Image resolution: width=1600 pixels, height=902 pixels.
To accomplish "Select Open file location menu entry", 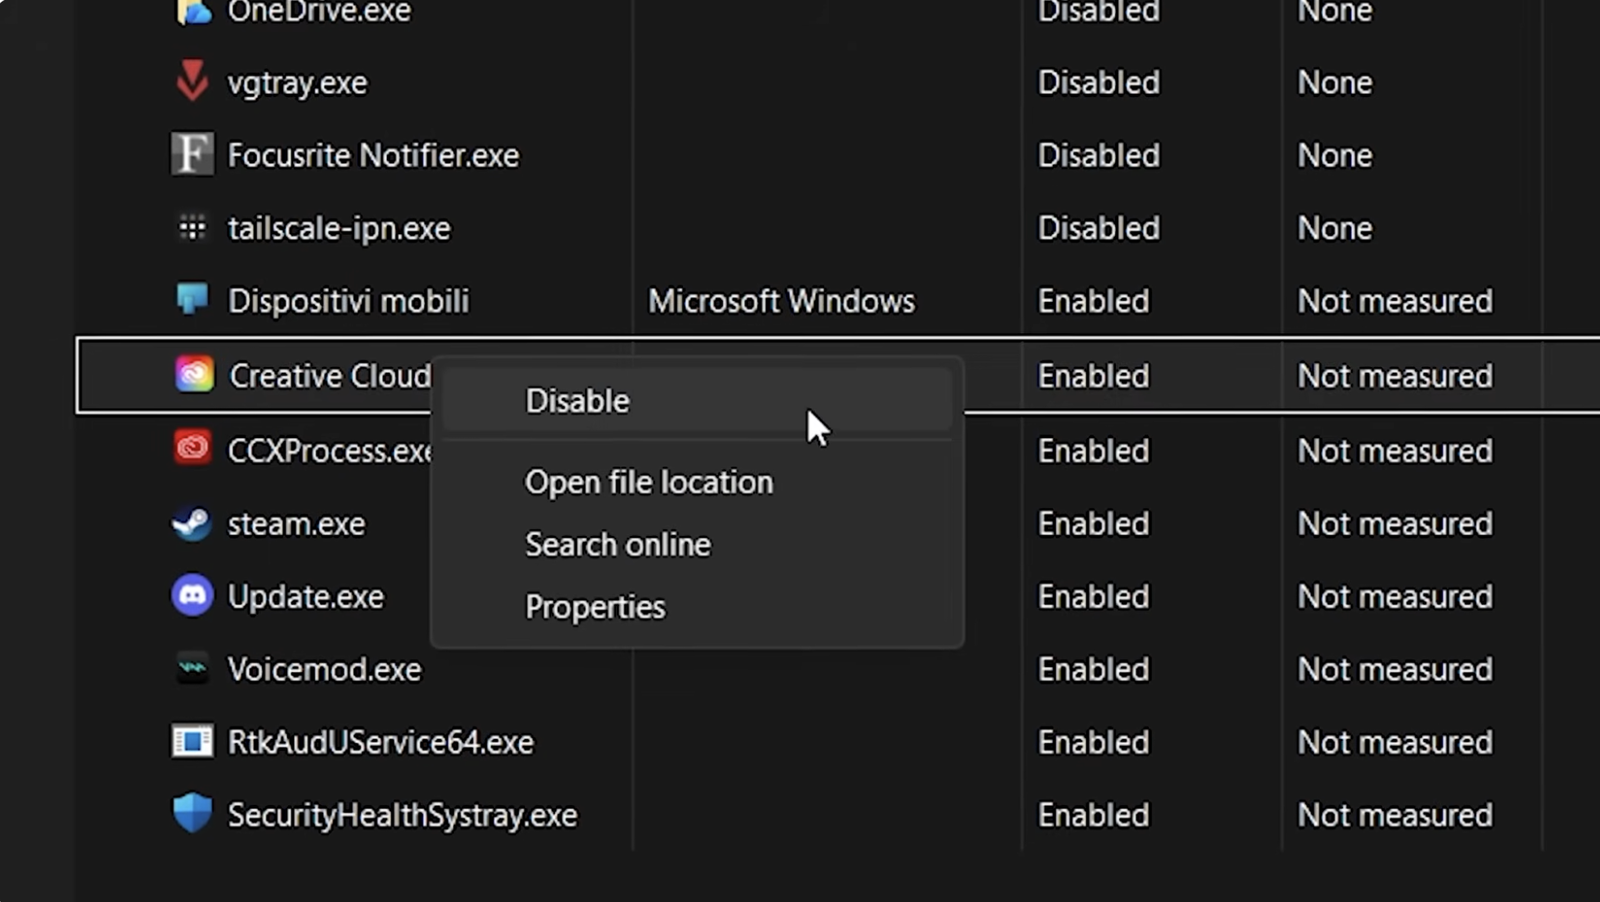I will tap(648, 482).
